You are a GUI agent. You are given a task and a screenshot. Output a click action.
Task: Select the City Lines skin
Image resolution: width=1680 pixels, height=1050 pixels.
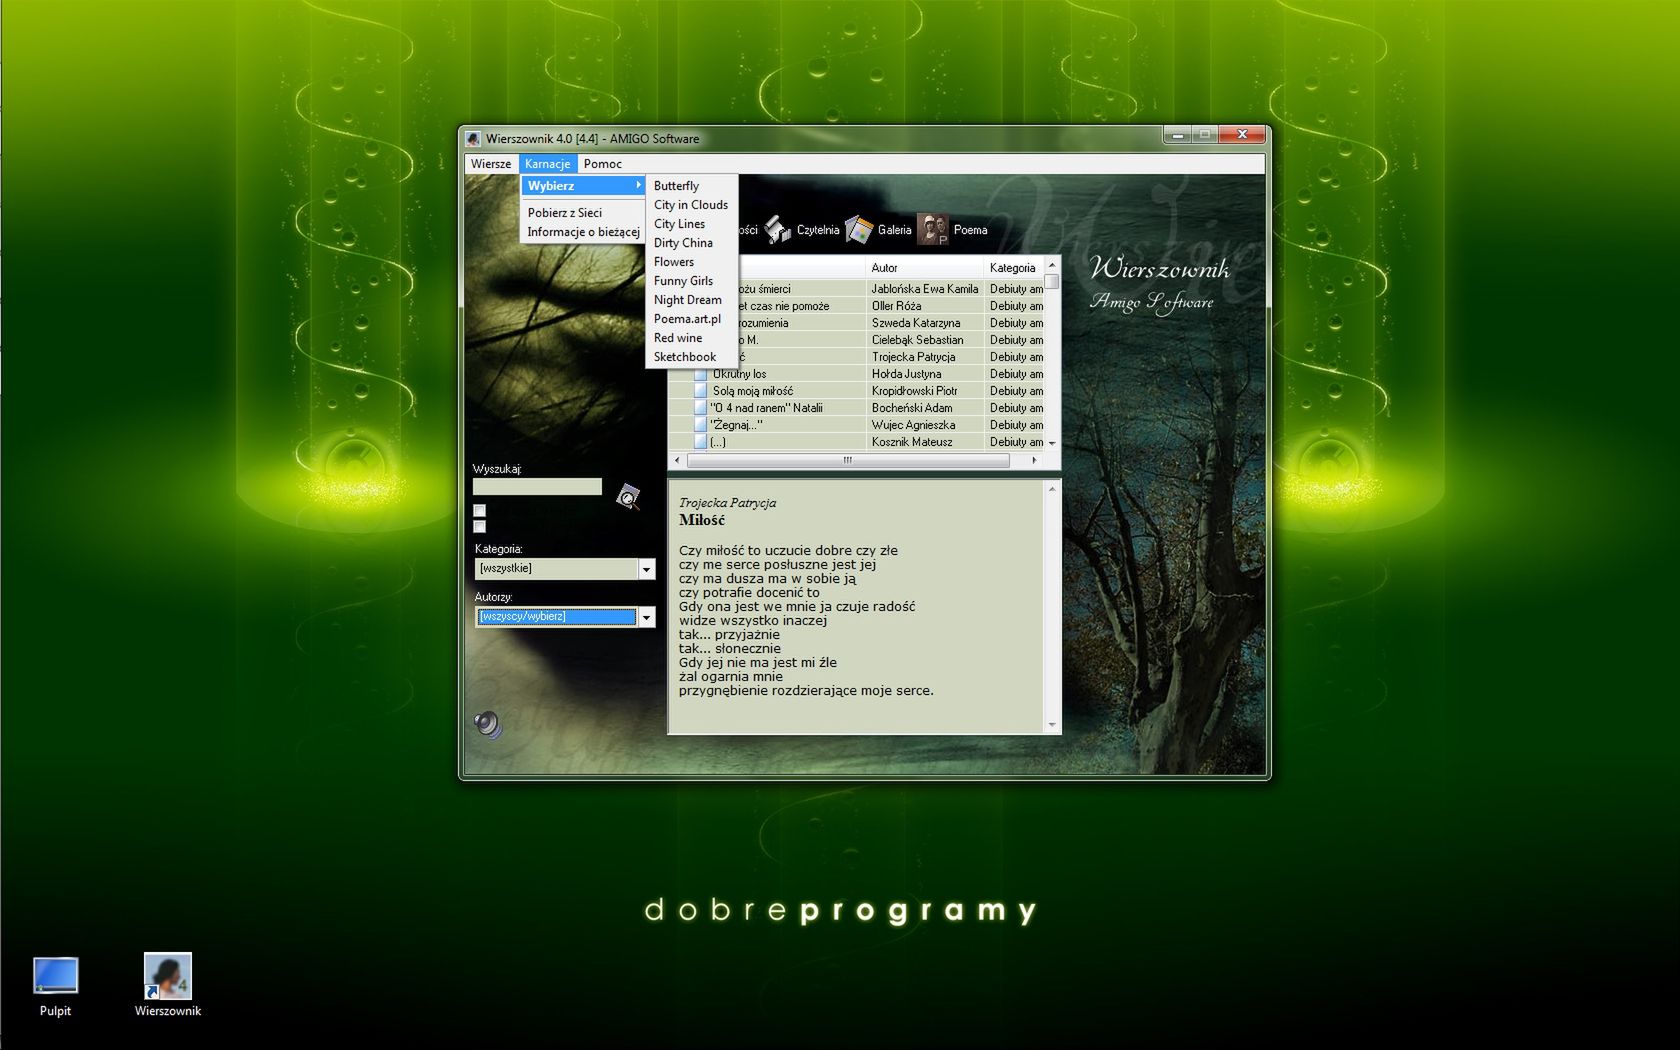[x=692, y=224]
